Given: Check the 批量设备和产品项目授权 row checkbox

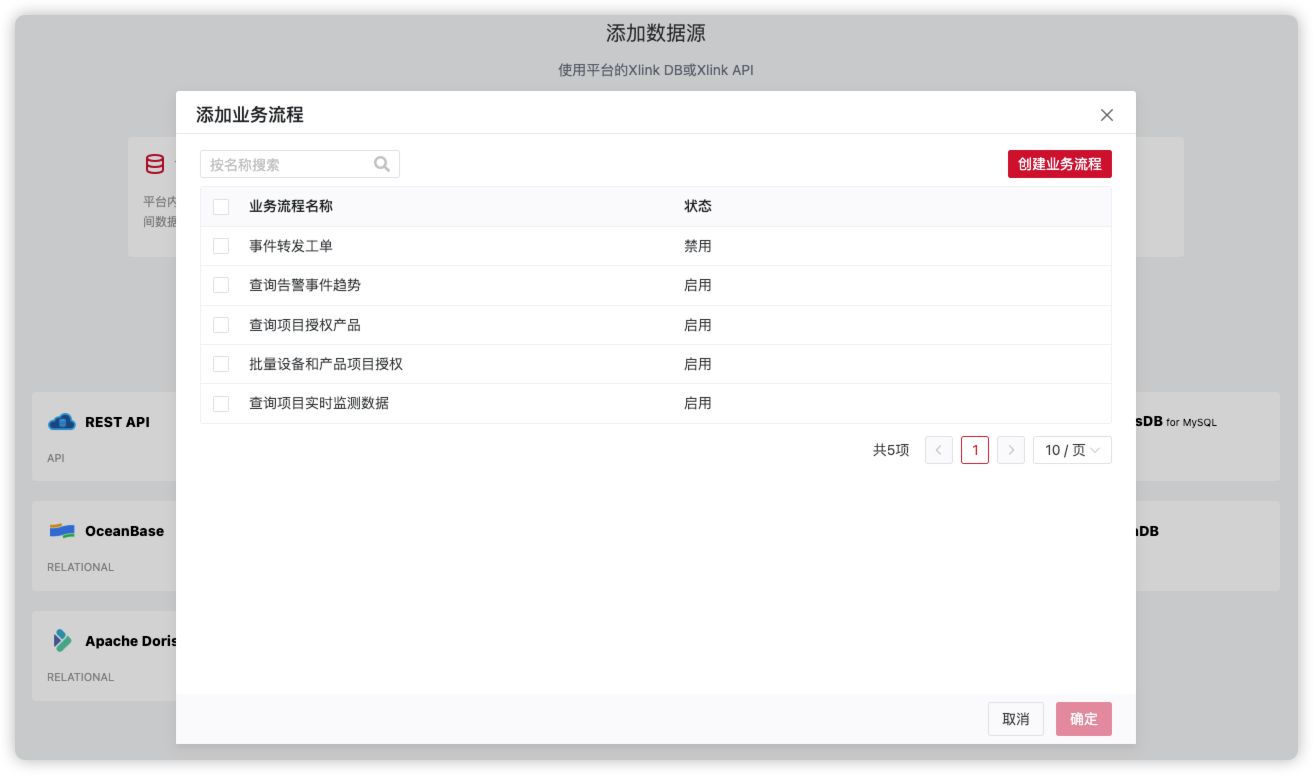Looking at the screenshot, I should (222, 363).
